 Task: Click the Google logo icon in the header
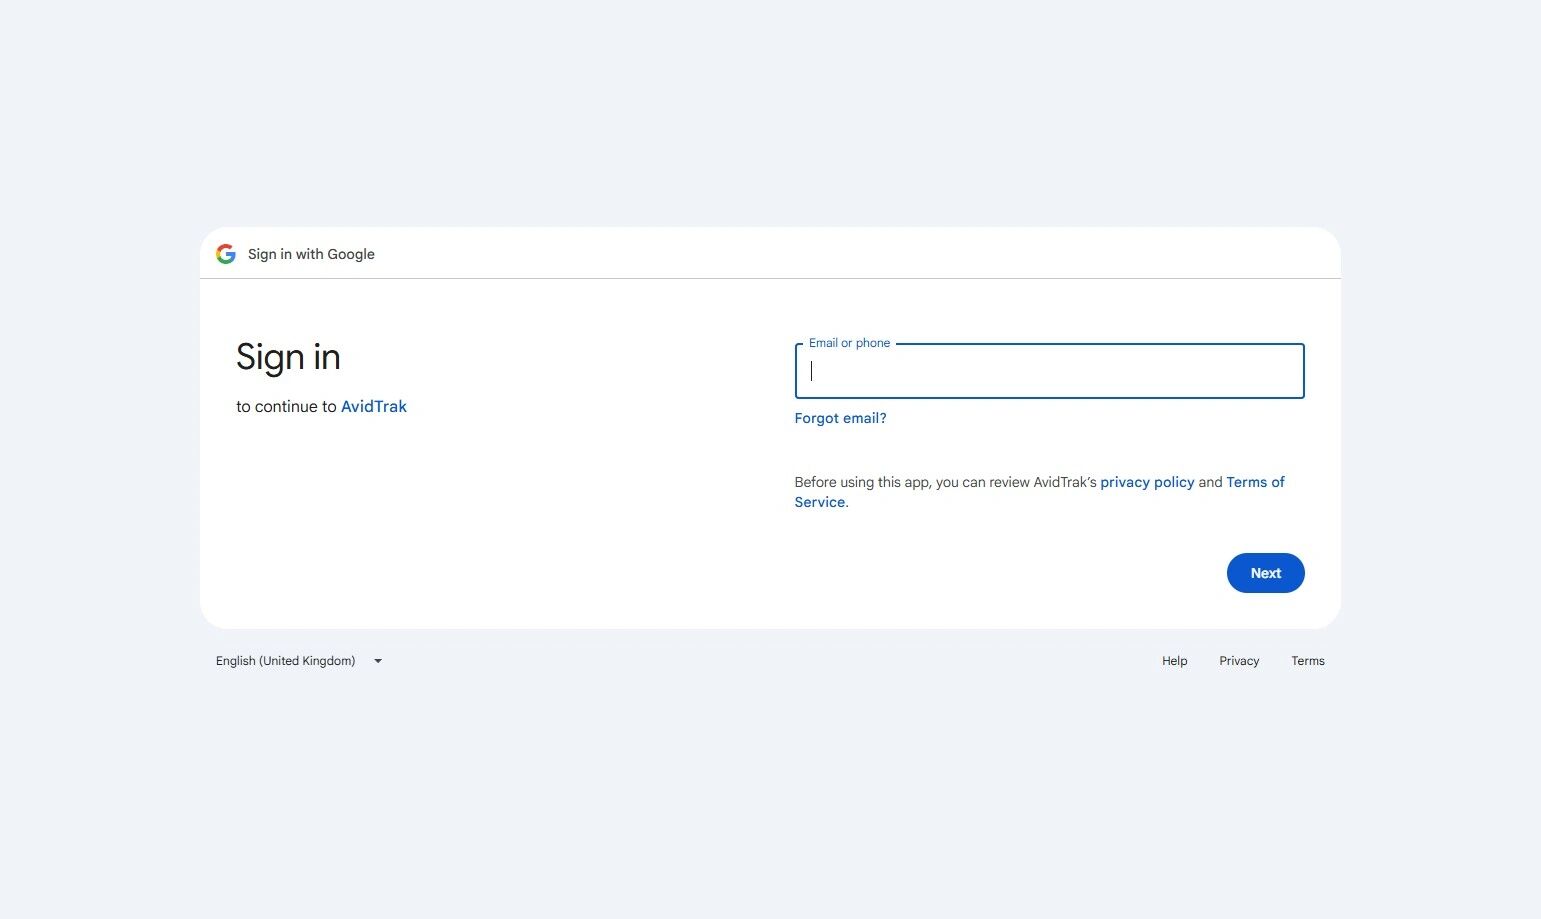coord(226,254)
